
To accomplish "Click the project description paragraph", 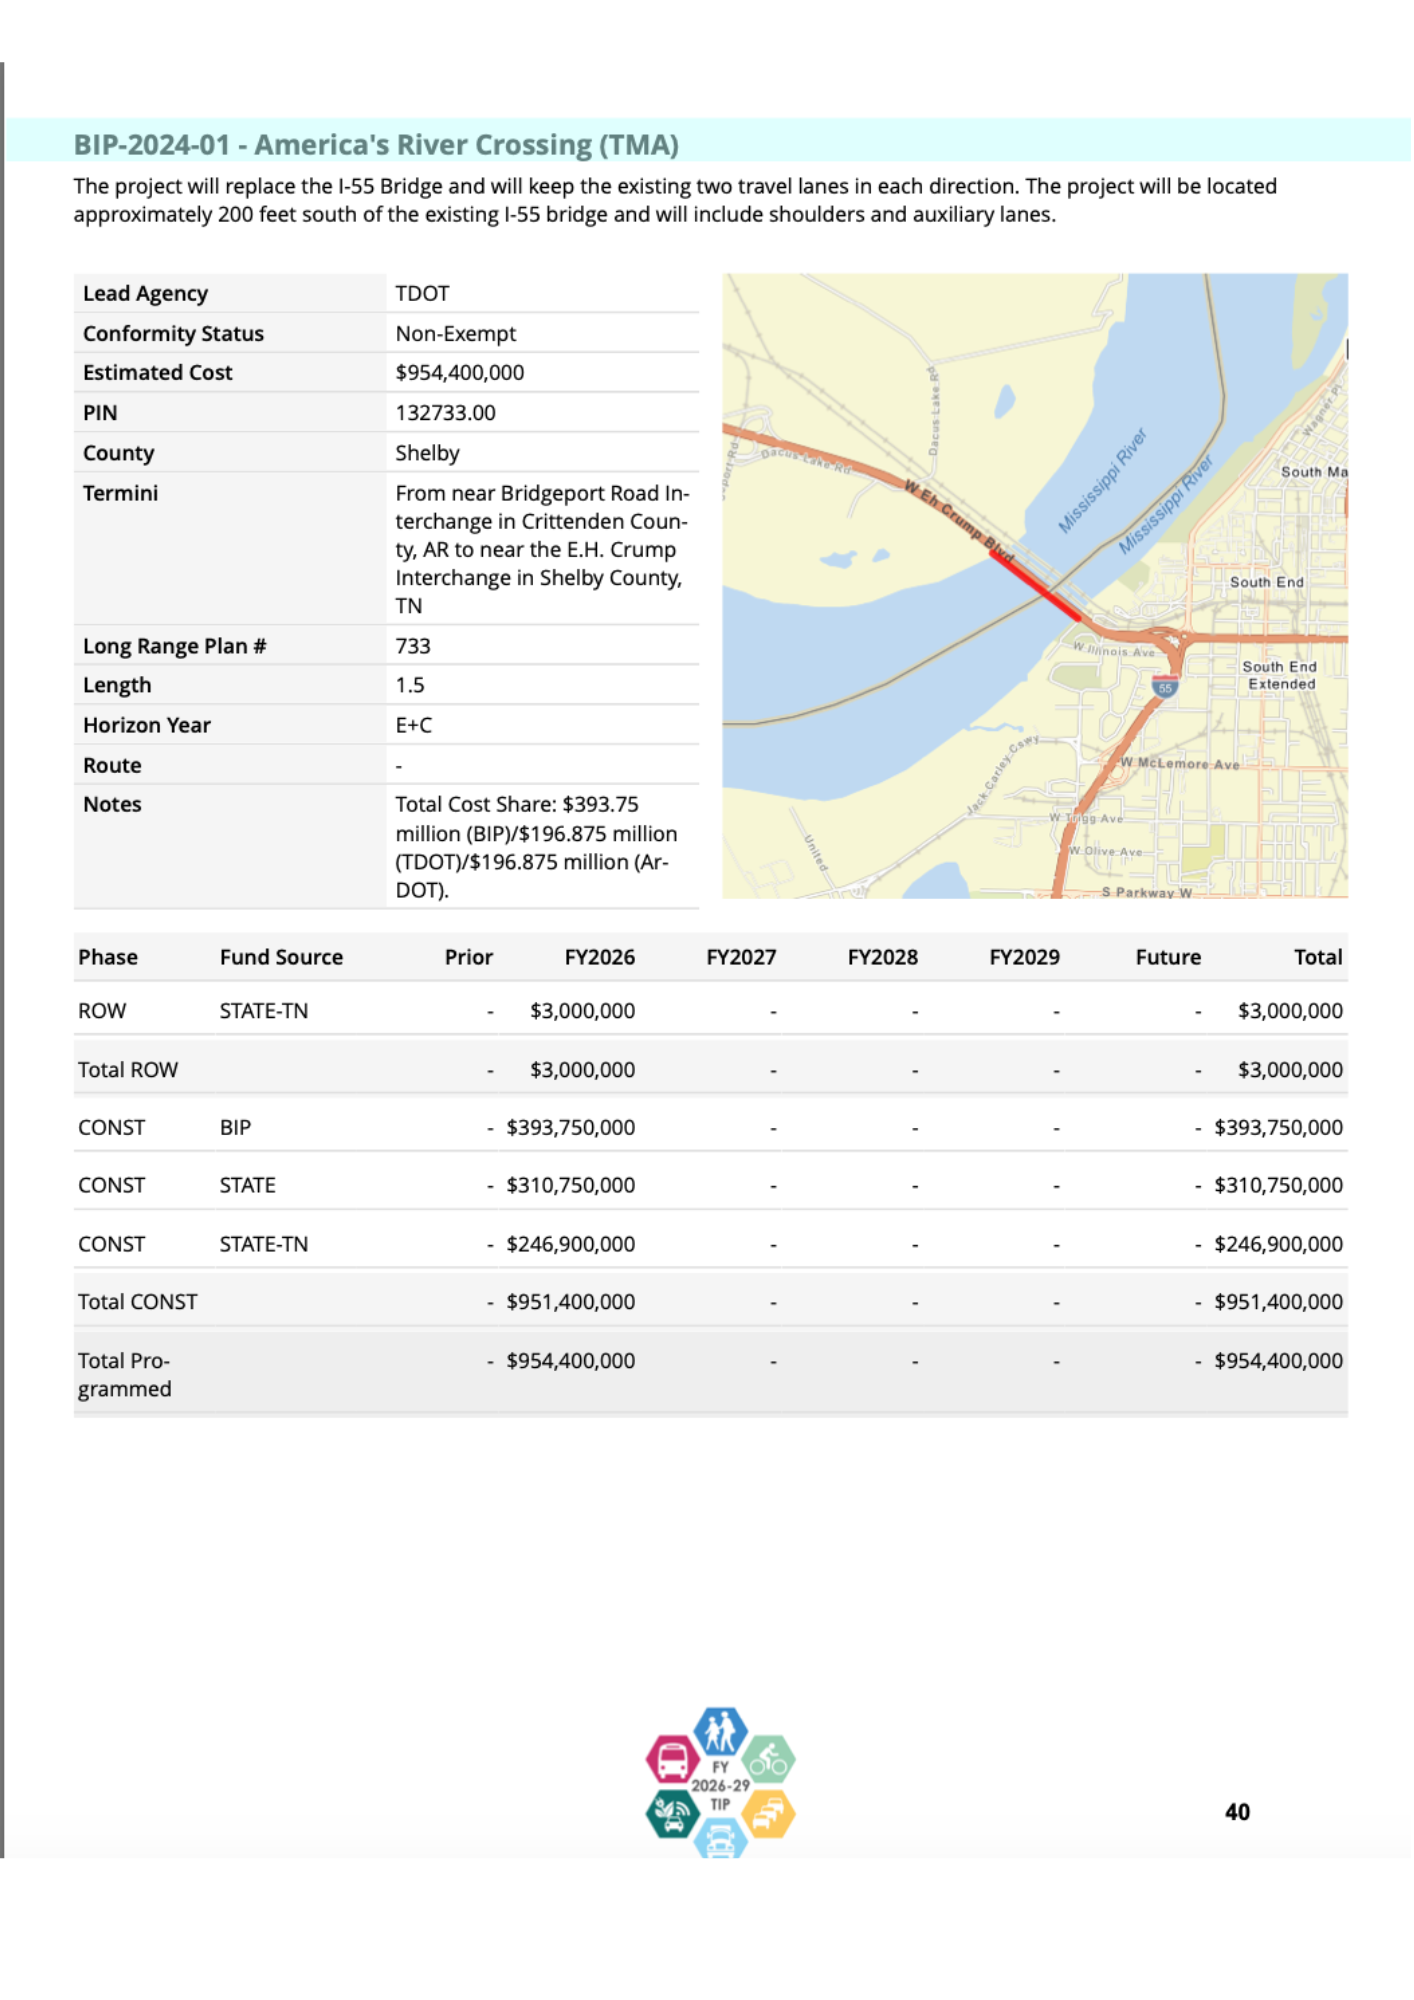I will [675, 200].
